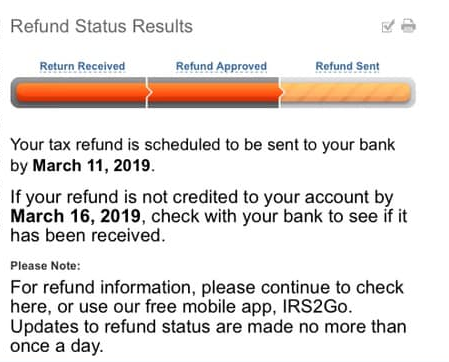Click the checkmark icon next to the printer
The height and width of the screenshot is (362, 449).
388,26
